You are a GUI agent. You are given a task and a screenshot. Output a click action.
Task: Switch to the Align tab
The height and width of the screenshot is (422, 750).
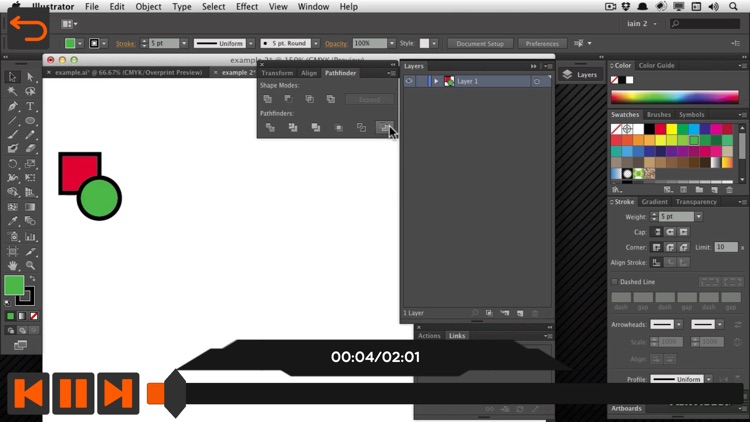pos(309,73)
